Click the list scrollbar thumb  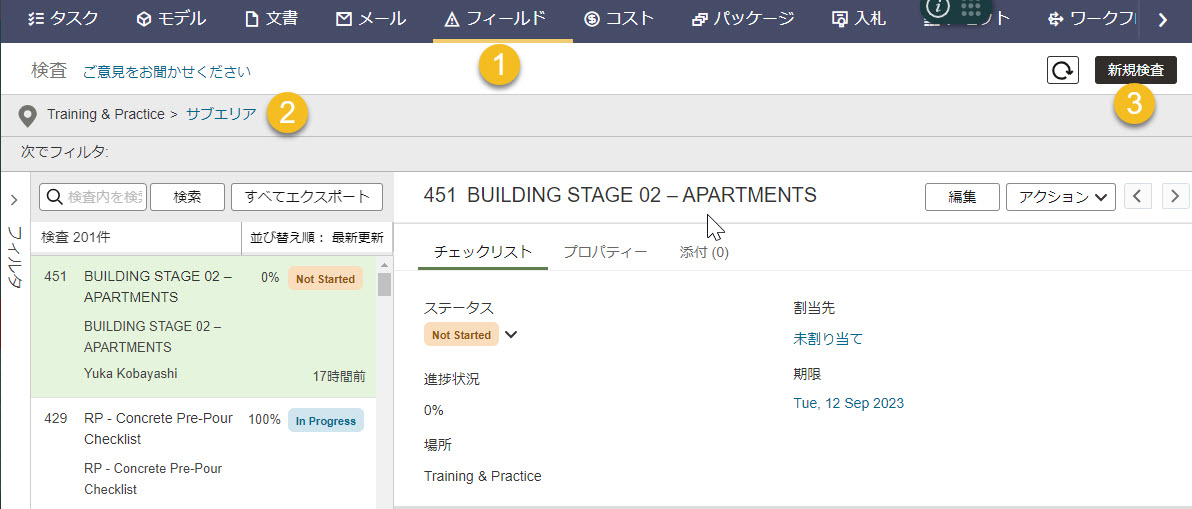click(385, 284)
